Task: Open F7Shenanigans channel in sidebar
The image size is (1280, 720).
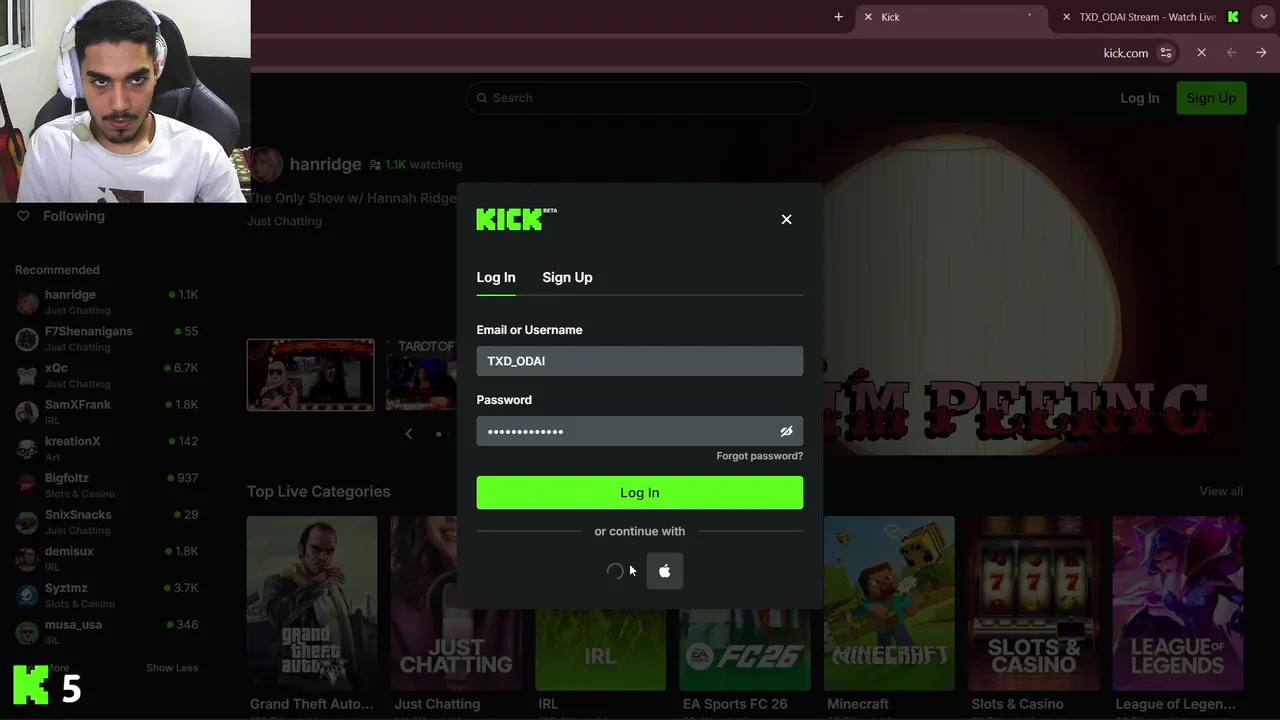Action: pos(107,338)
